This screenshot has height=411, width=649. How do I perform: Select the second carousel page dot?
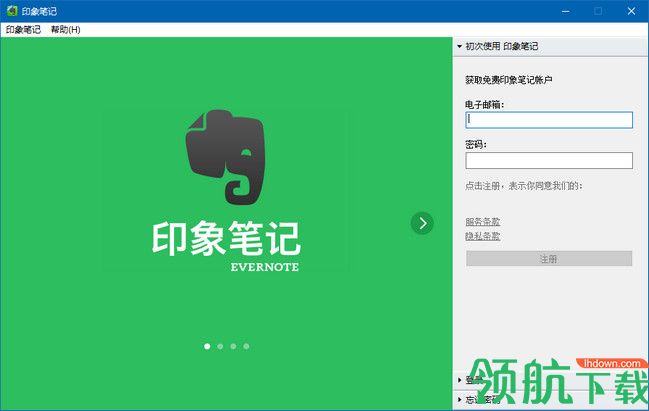(x=220, y=346)
